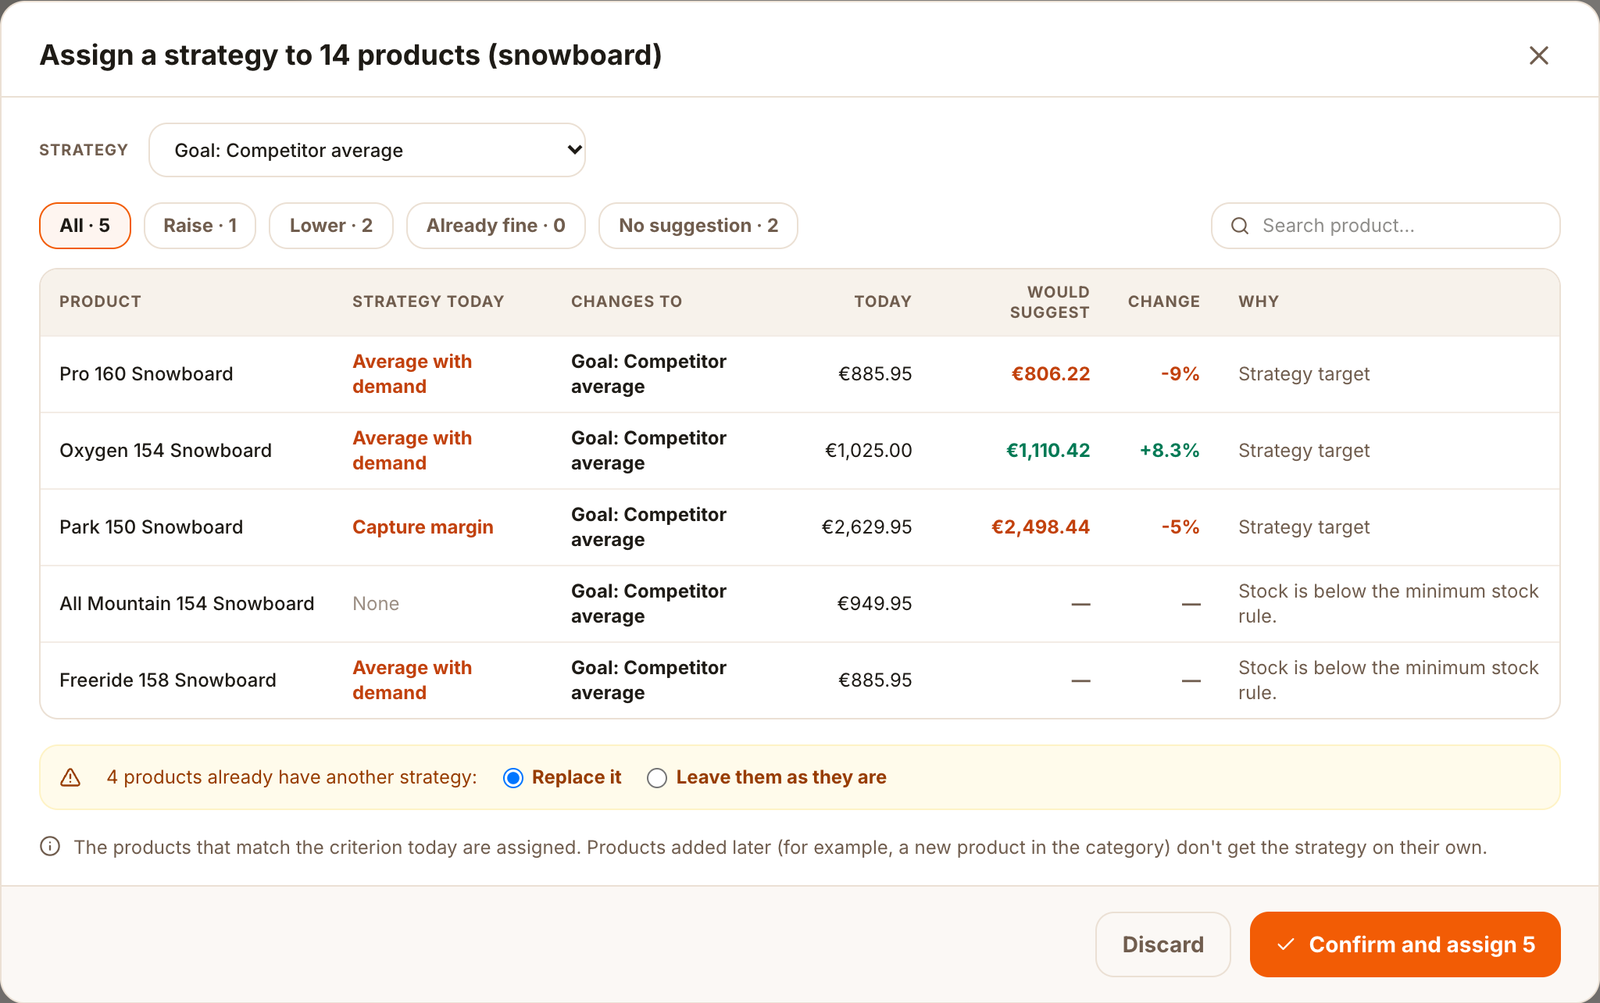This screenshot has width=1600, height=1003.
Task: Click the Changes To column header
Action: point(626,302)
